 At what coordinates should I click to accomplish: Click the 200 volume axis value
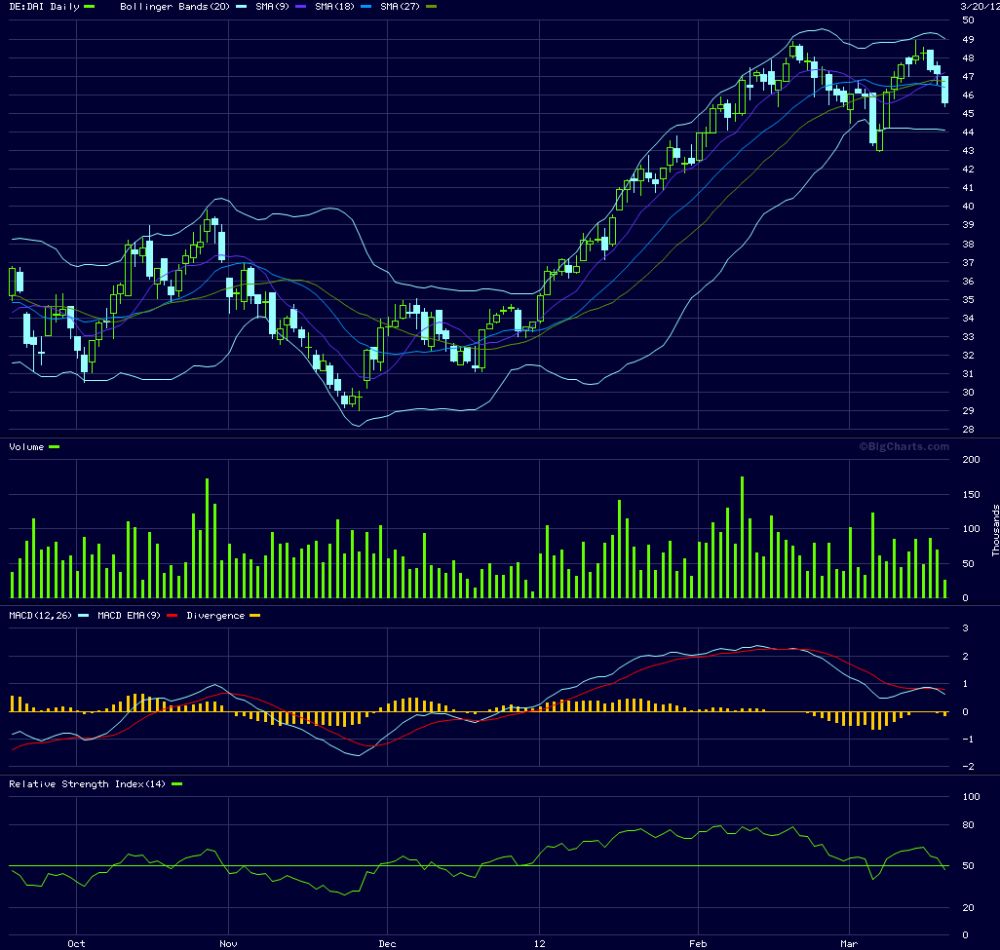coord(971,460)
